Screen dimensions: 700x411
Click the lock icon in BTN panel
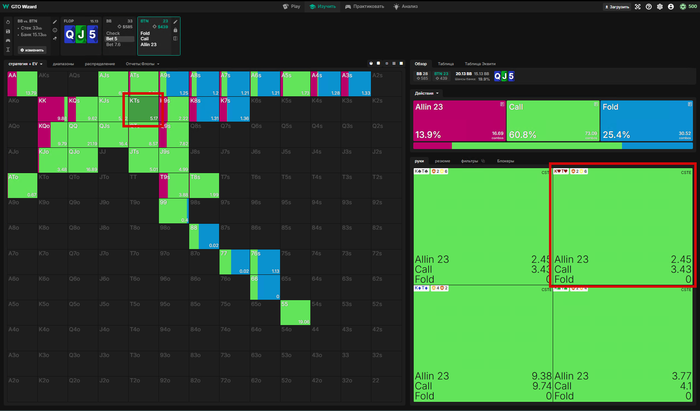175,30
